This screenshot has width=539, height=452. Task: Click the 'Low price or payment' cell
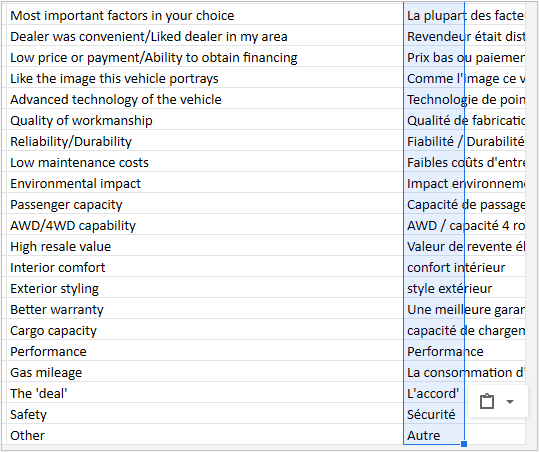(x=205, y=57)
